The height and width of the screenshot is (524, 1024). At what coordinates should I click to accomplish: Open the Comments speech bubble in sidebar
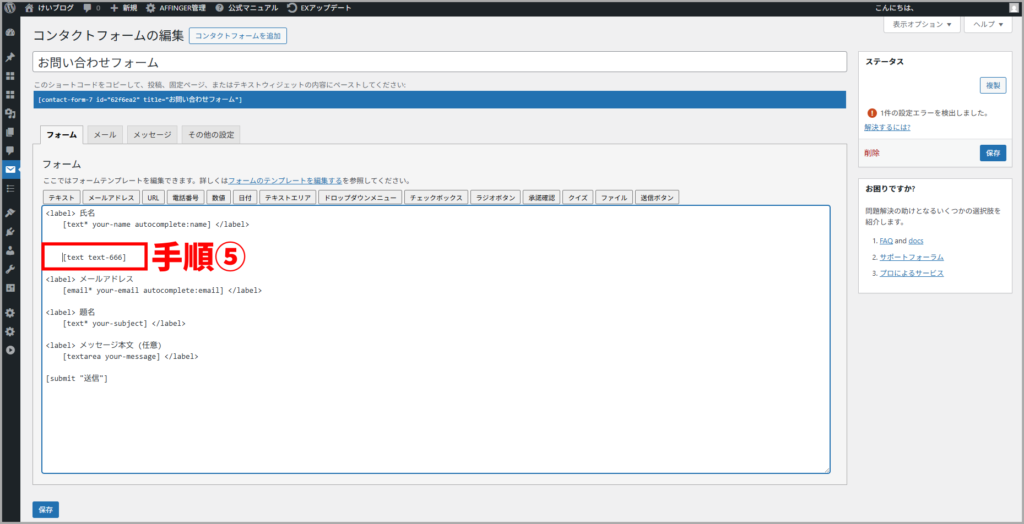pyautogui.click(x=10, y=150)
